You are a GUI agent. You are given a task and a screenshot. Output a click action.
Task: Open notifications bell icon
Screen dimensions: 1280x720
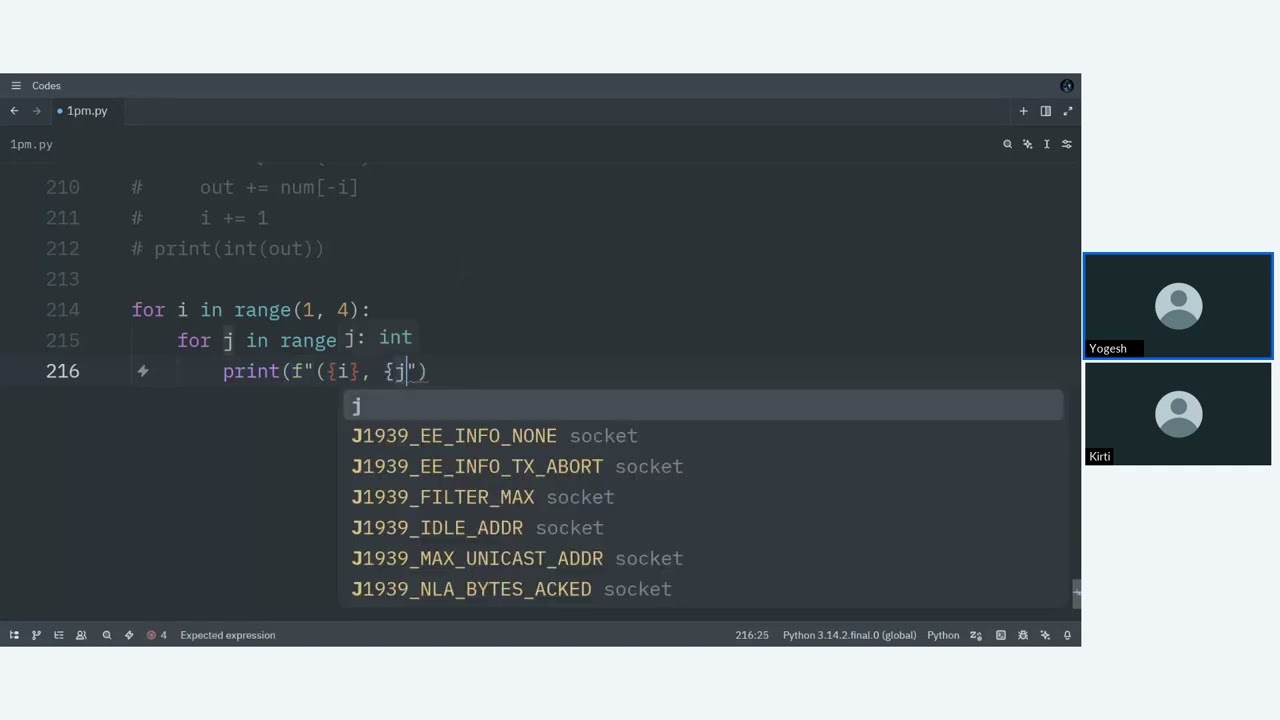tap(1067, 635)
